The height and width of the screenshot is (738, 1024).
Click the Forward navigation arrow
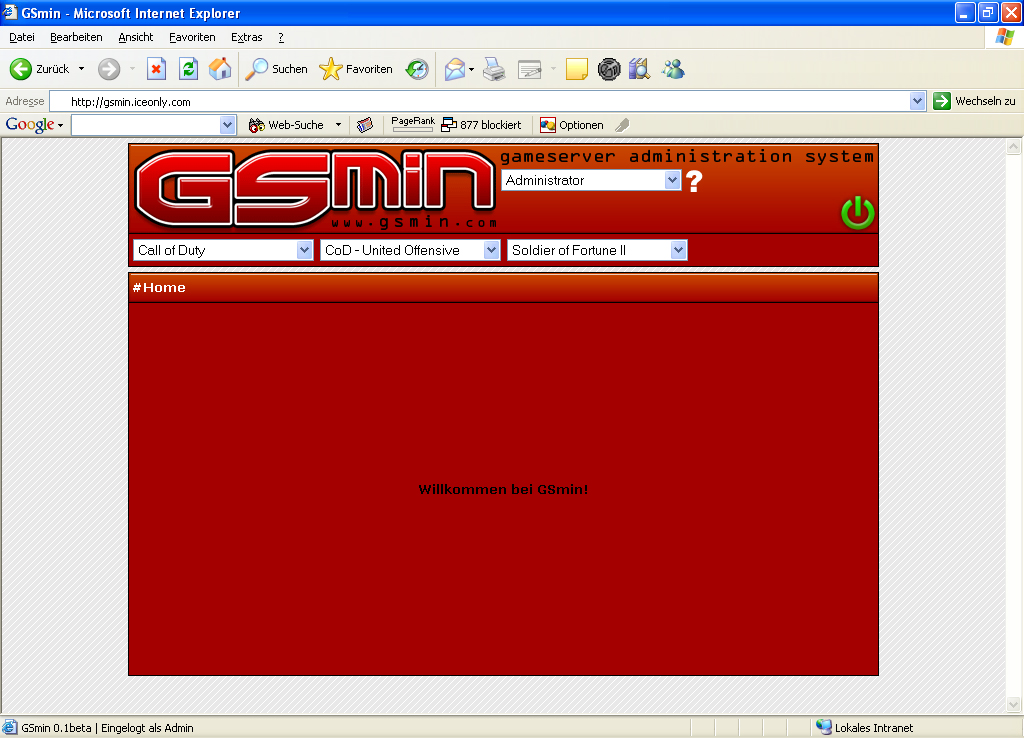click(x=109, y=69)
